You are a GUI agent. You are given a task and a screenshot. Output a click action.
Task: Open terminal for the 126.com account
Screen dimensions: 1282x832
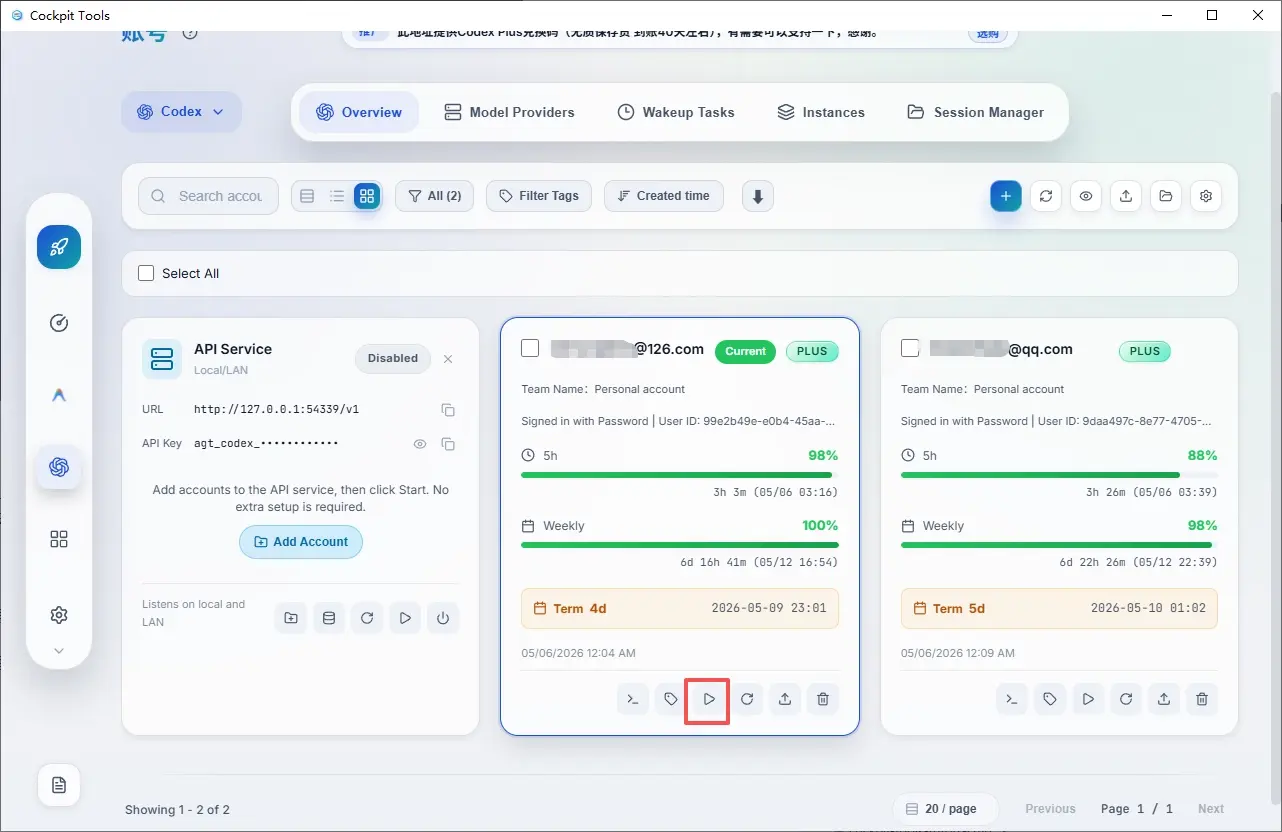click(x=633, y=699)
